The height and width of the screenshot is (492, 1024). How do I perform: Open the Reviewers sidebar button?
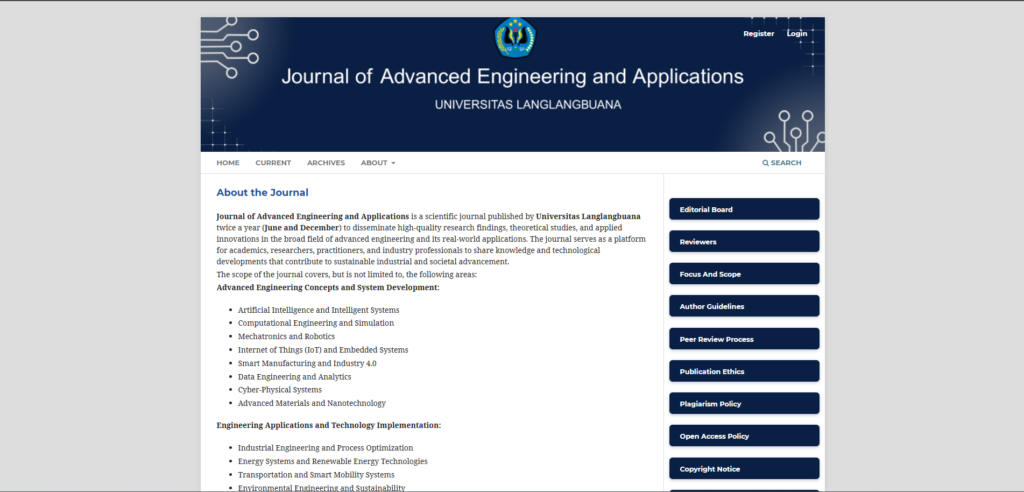[743, 242]
